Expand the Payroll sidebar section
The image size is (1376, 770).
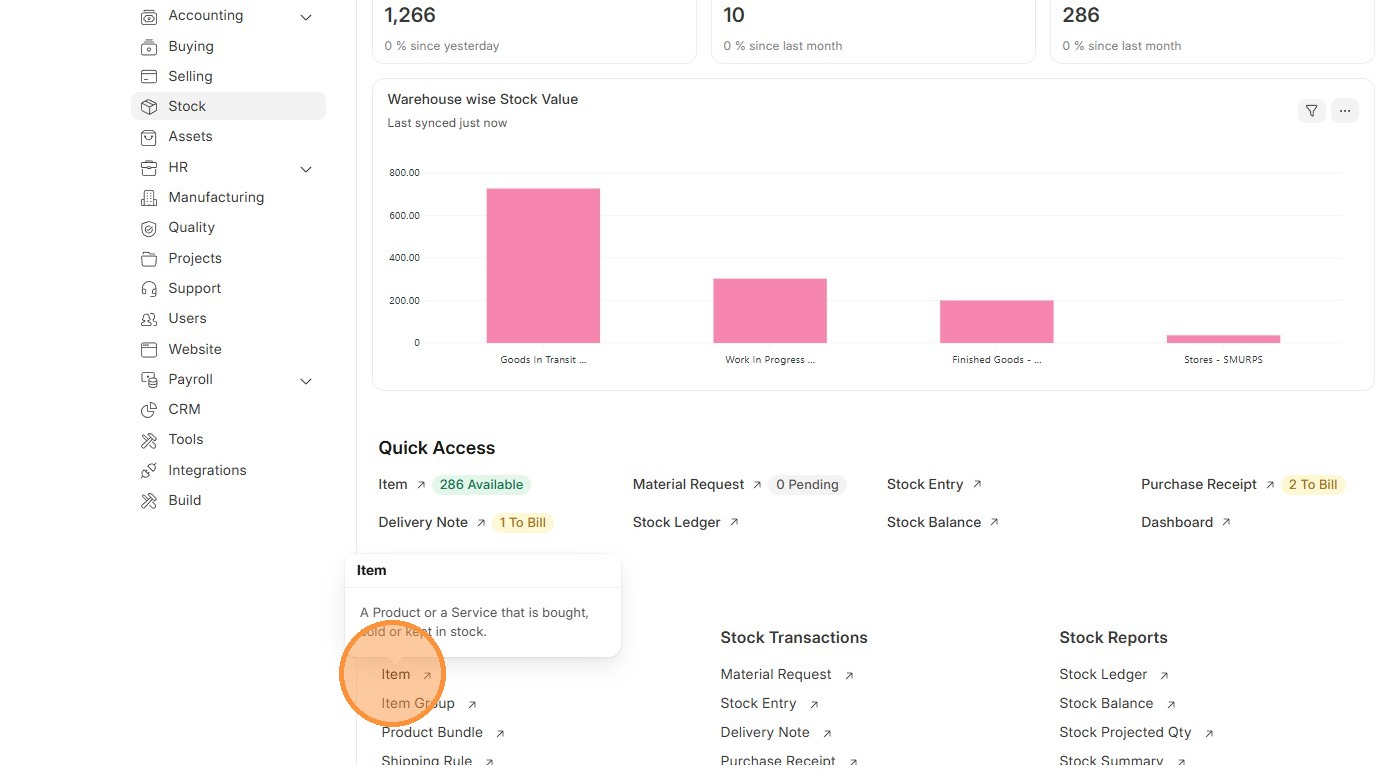click(x=306, y=380)
